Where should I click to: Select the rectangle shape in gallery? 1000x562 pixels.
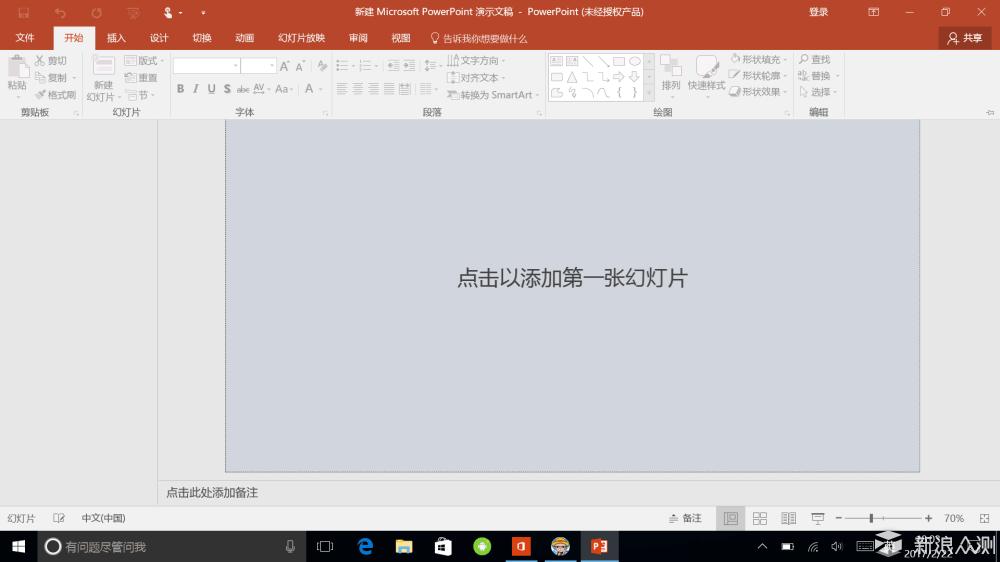point(619,61)
